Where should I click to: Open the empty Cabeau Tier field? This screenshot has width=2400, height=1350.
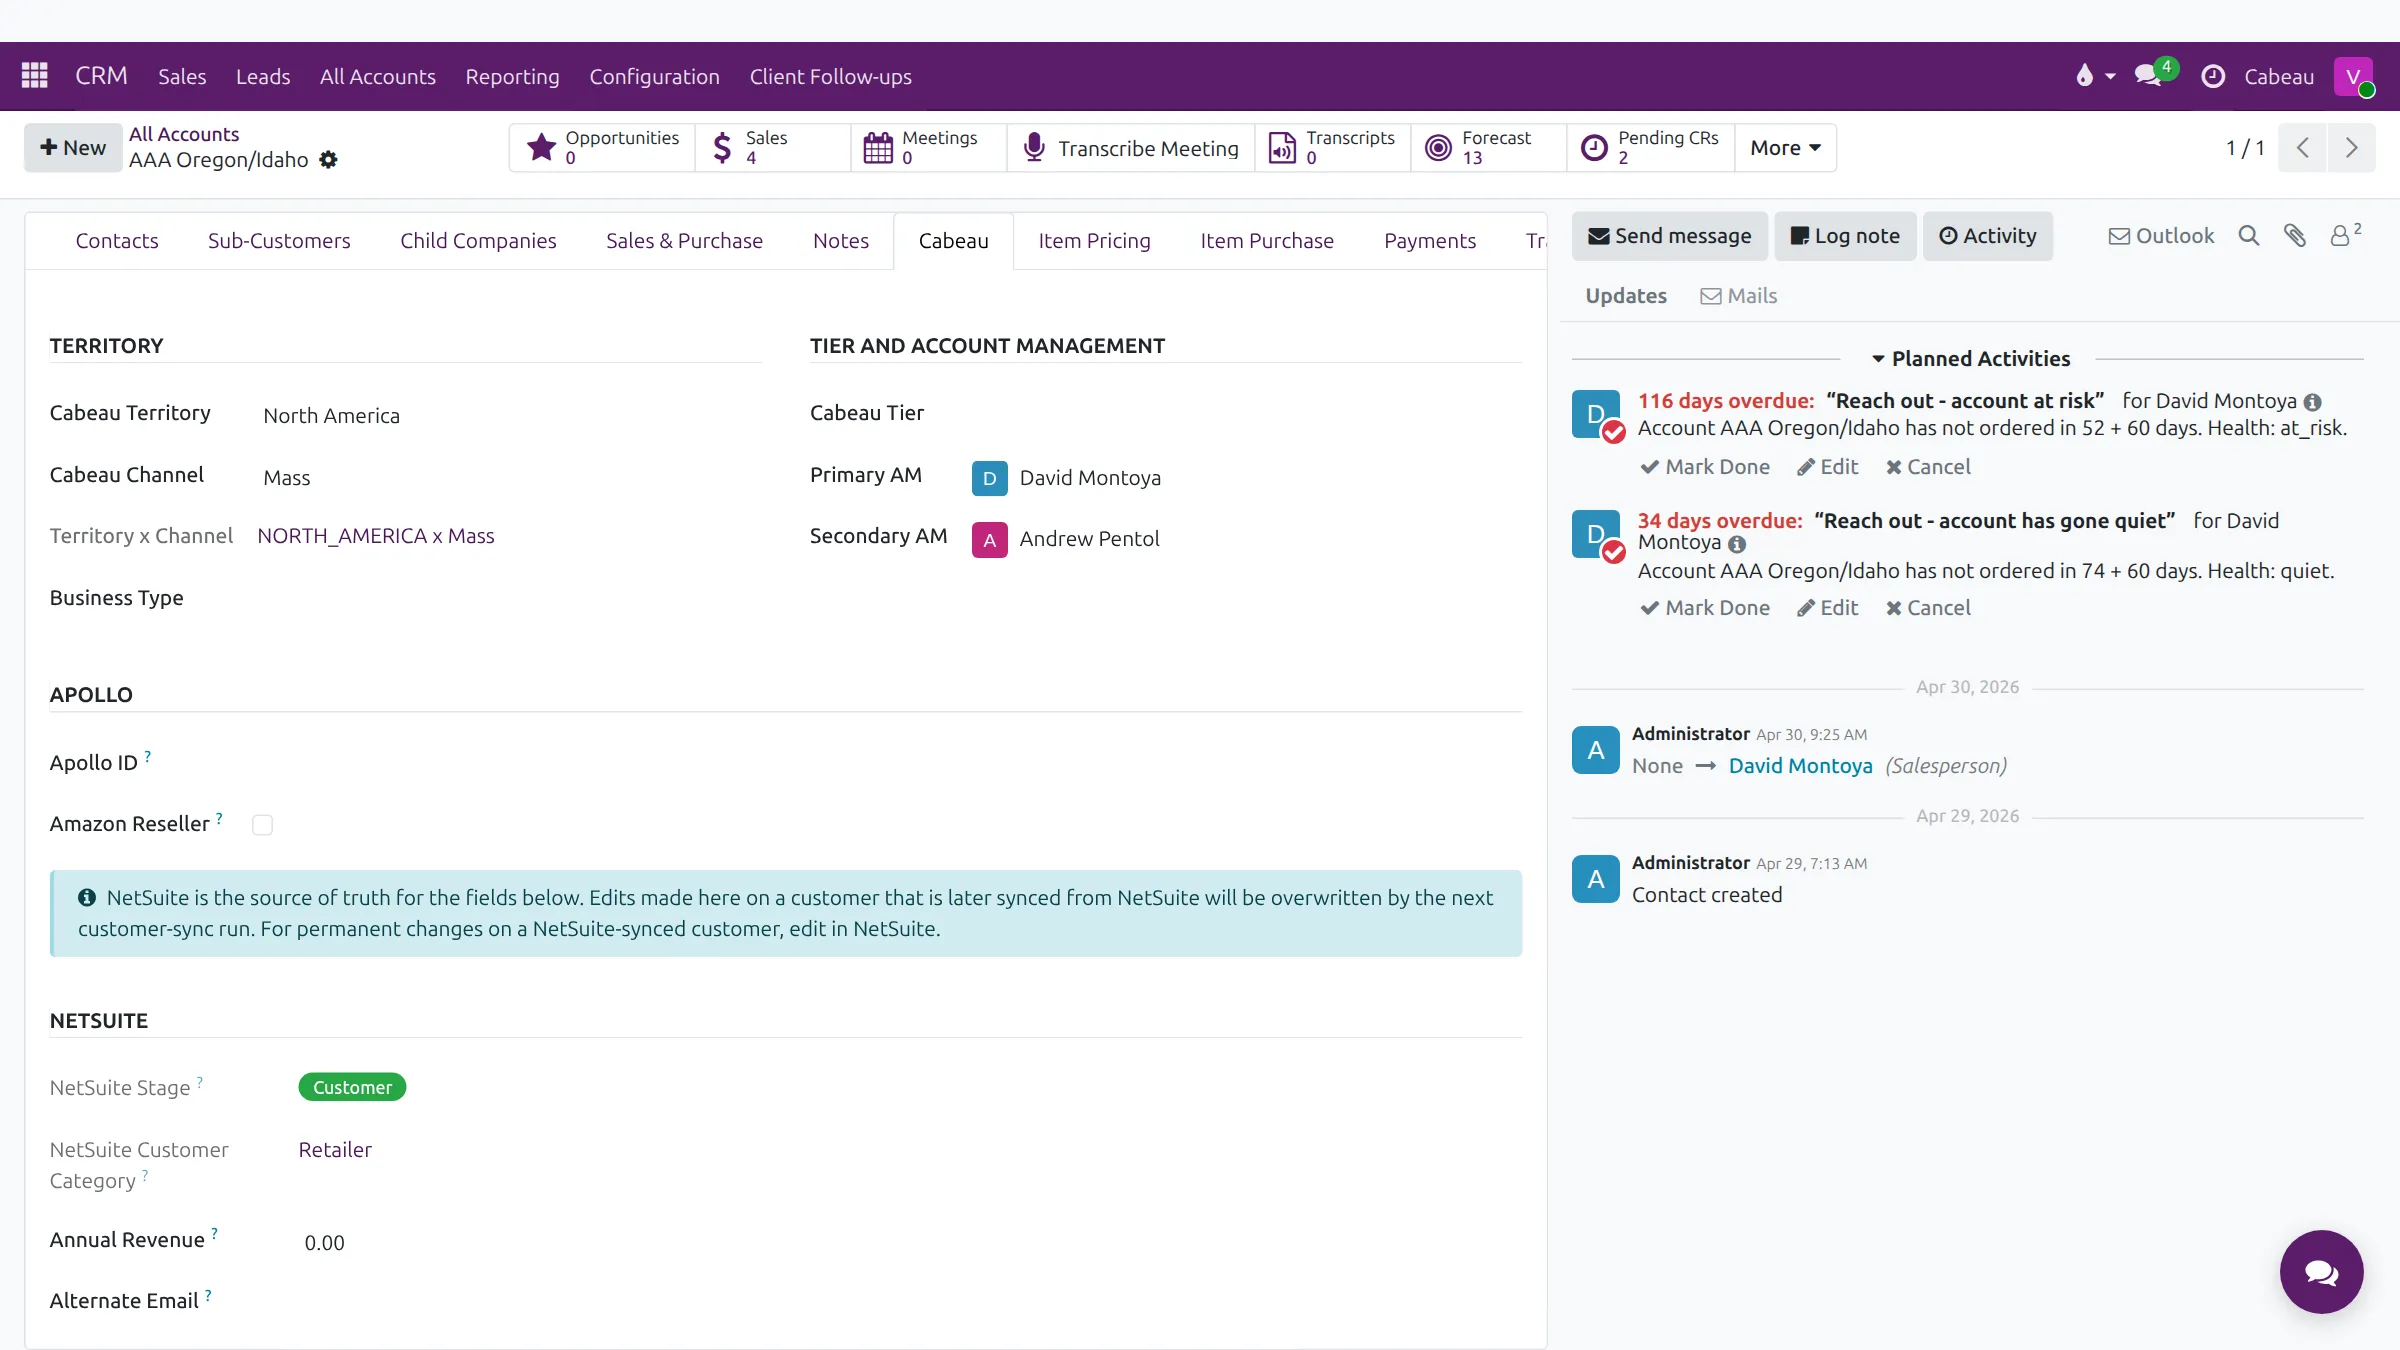pos(1245,414)
